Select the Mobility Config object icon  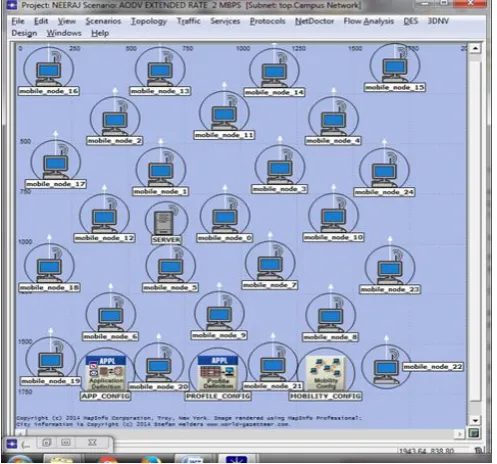point(326,373)
